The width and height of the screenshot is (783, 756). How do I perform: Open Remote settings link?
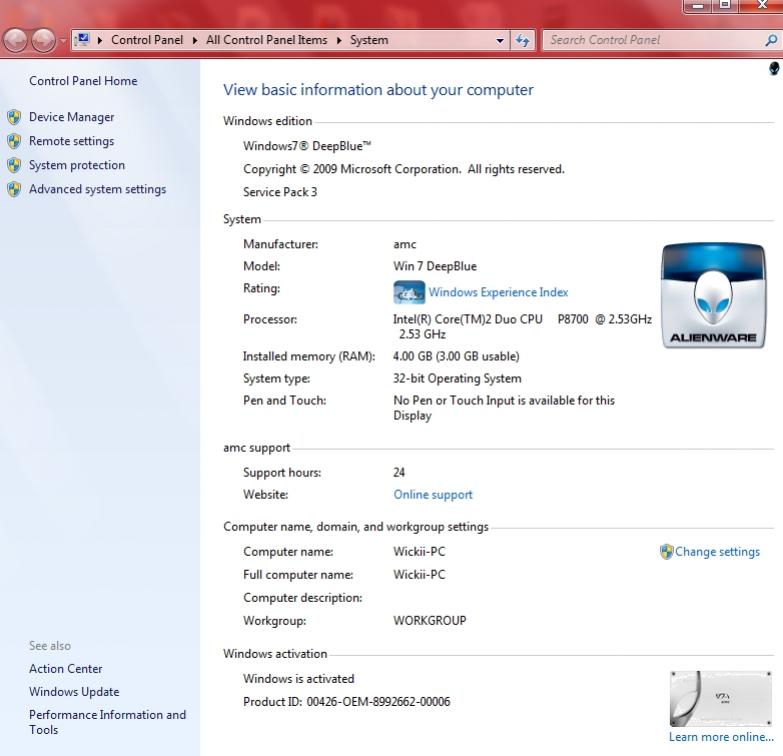coord(71,141)
